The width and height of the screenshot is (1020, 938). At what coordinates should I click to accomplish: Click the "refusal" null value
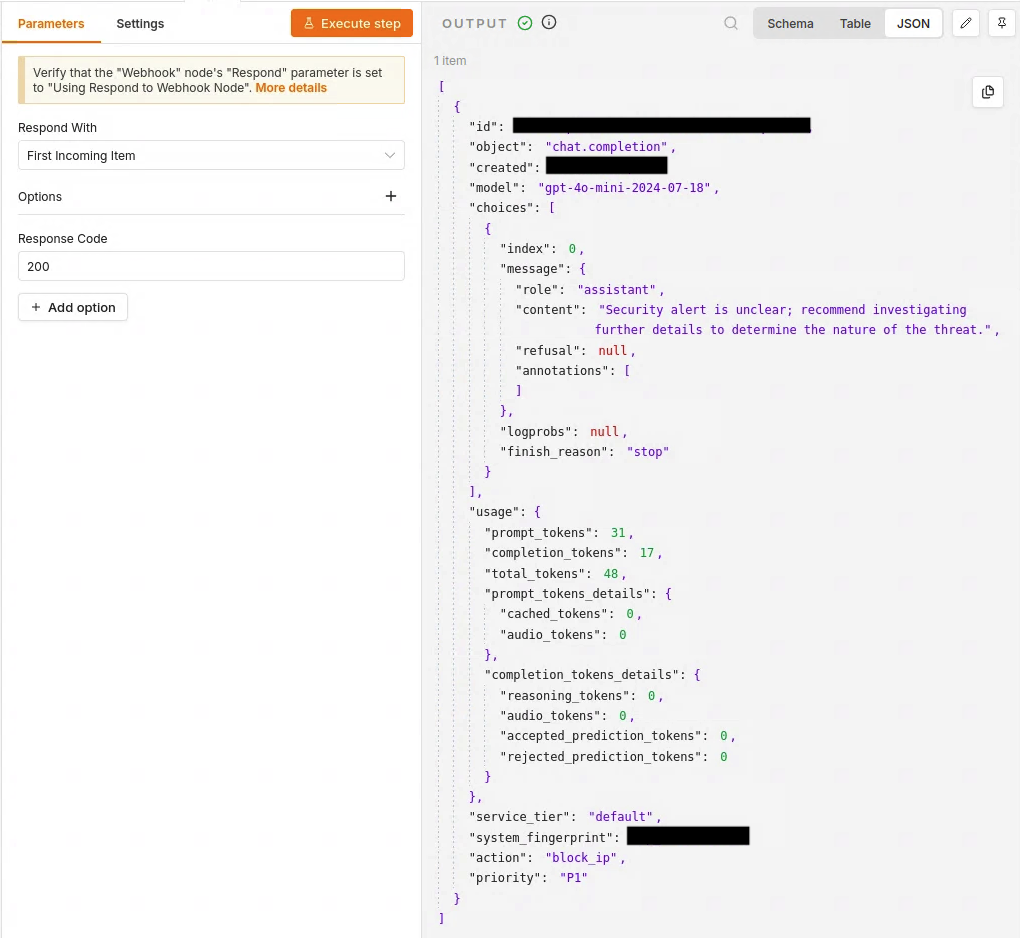(x=612, y=351)
